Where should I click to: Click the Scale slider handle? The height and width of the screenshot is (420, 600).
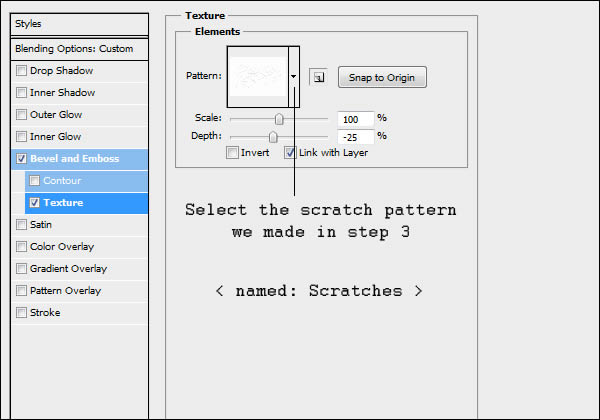point(279,119)
